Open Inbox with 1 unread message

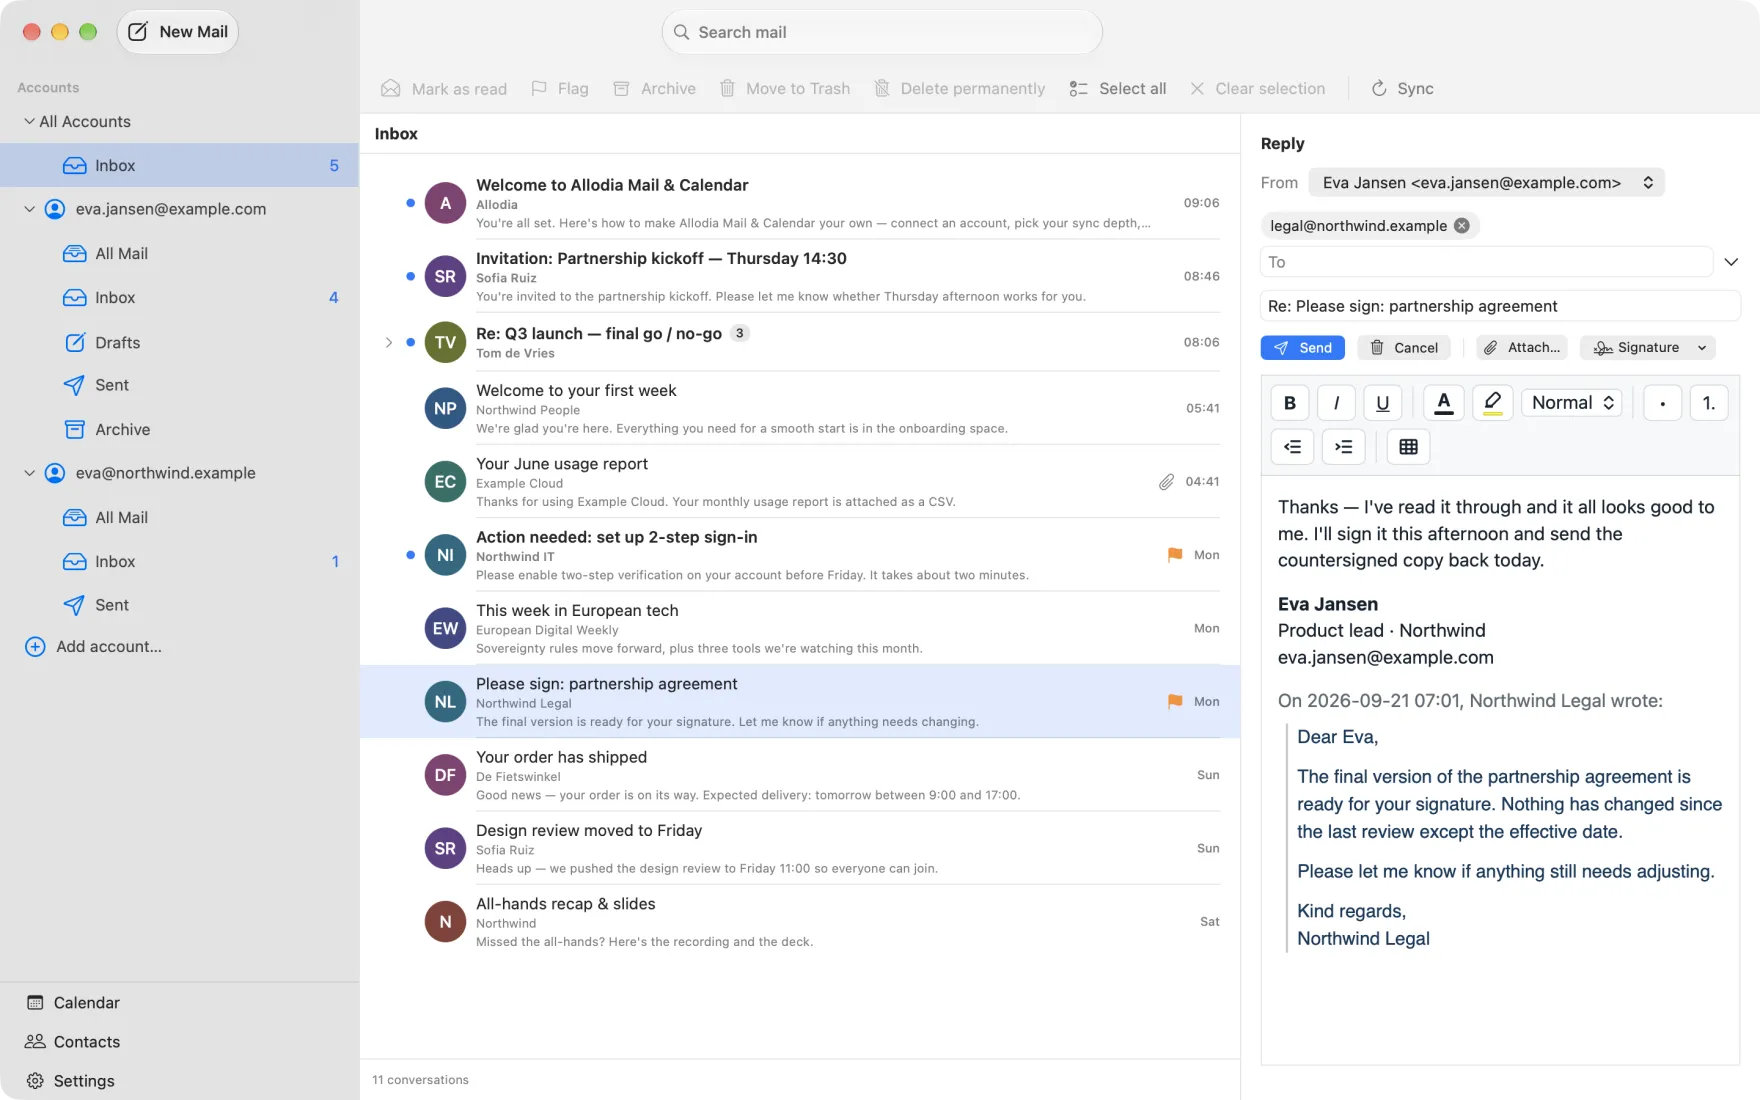(x=180, y=561)
